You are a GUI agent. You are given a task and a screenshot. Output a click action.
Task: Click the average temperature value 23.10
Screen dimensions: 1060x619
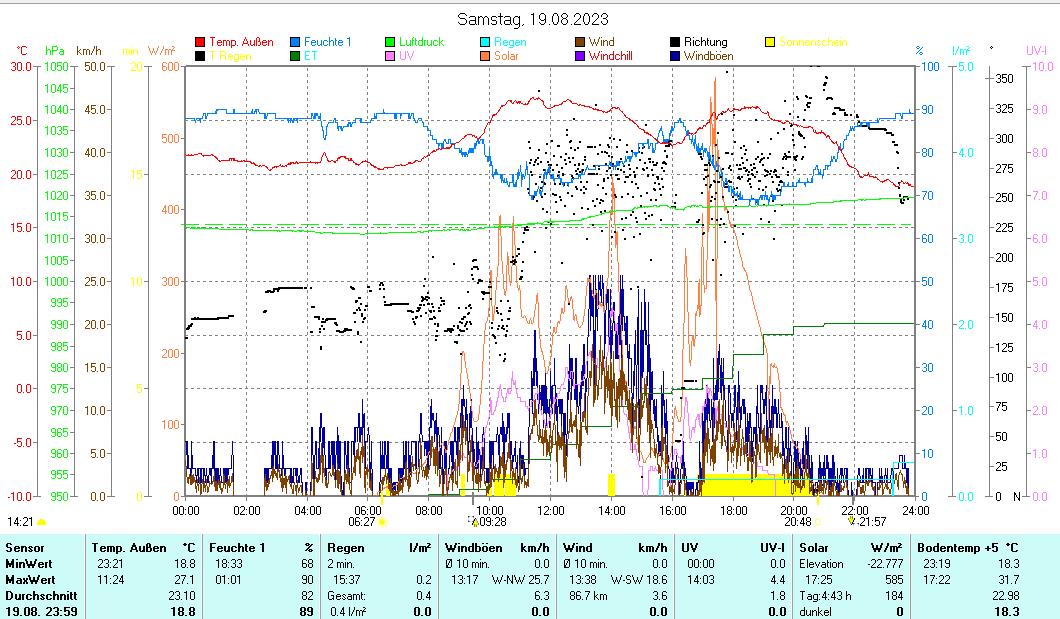click(x=181, y=596)
